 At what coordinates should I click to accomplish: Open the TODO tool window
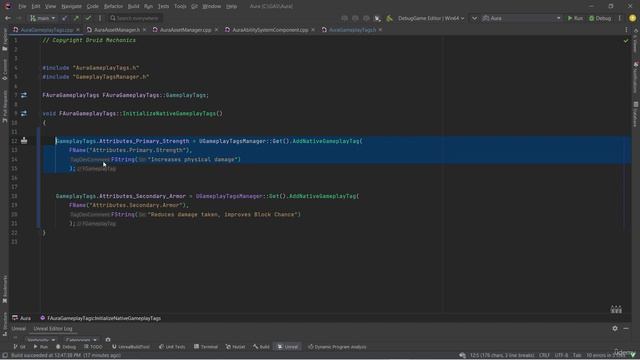coord(93,347)
